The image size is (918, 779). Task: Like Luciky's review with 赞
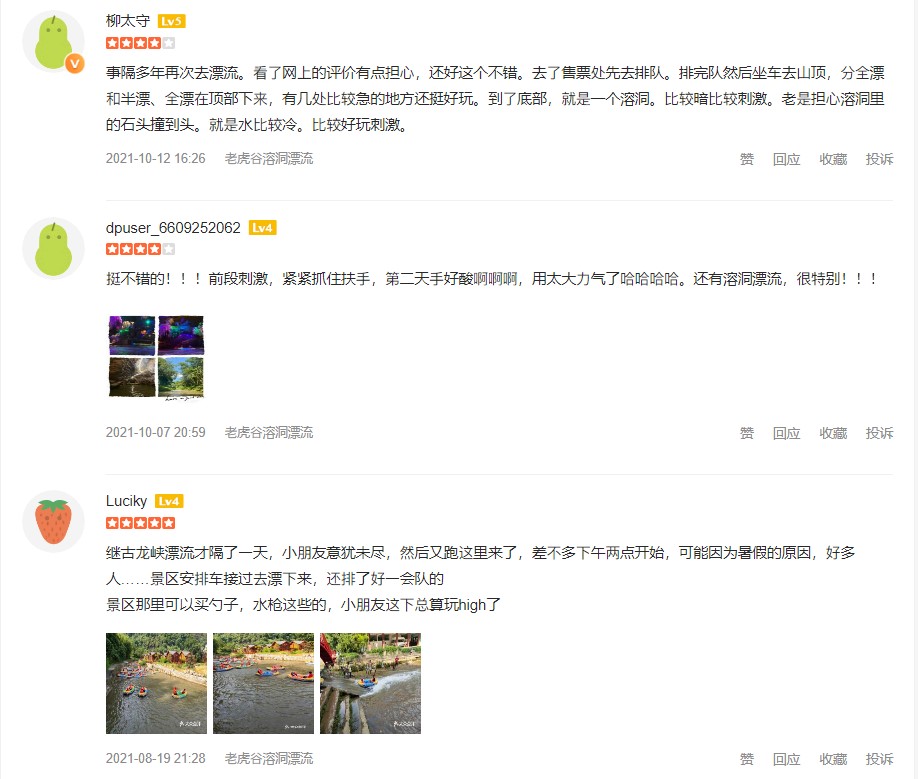tap(746, 759)
